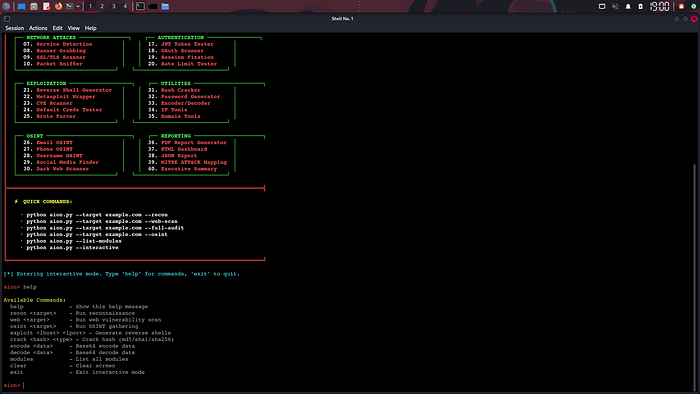Switch to workspace 3
Viewport: 700px width, 394px height.
(113, 6)
